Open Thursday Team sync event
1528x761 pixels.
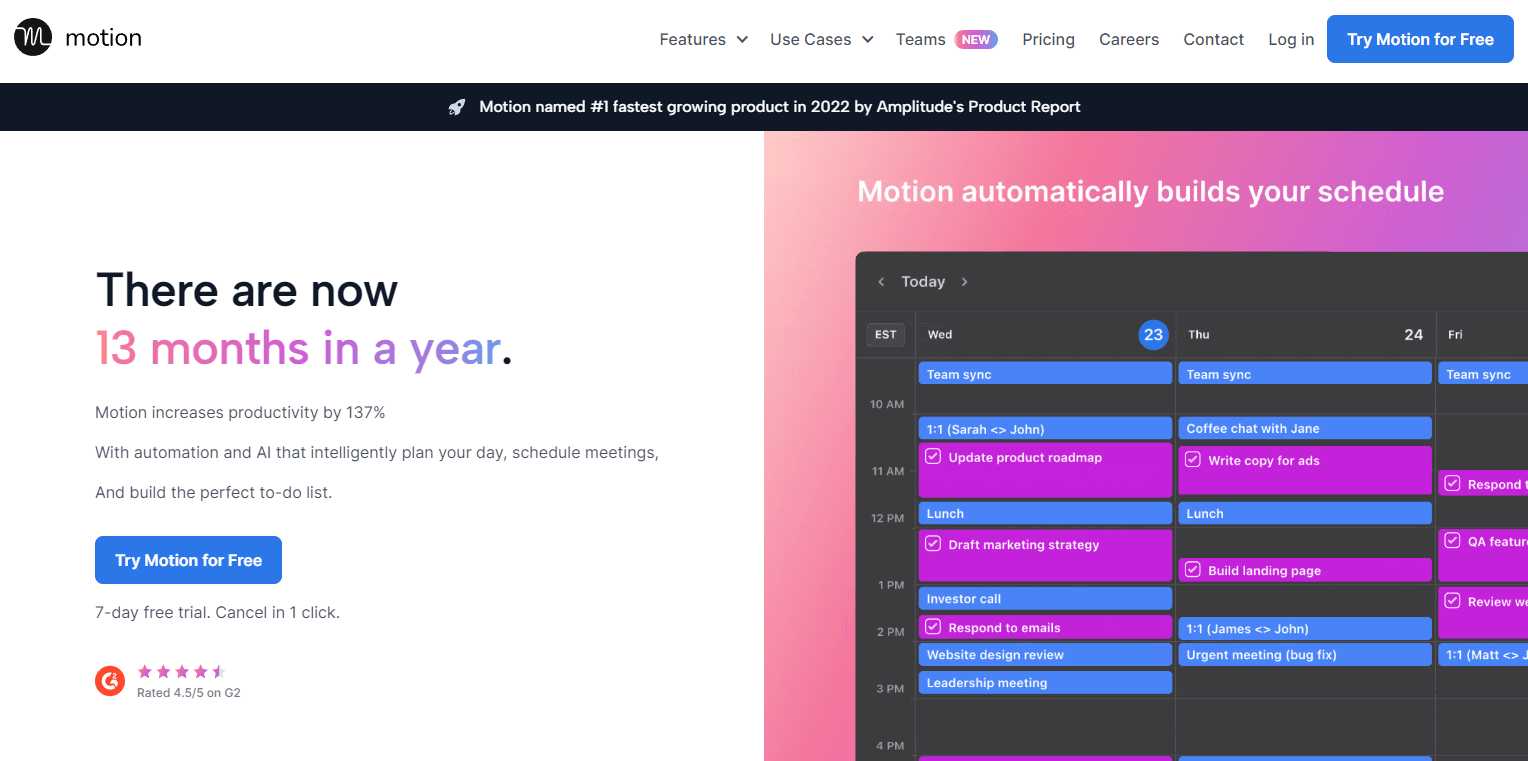pyautogui.click(x=1305, y=374)
